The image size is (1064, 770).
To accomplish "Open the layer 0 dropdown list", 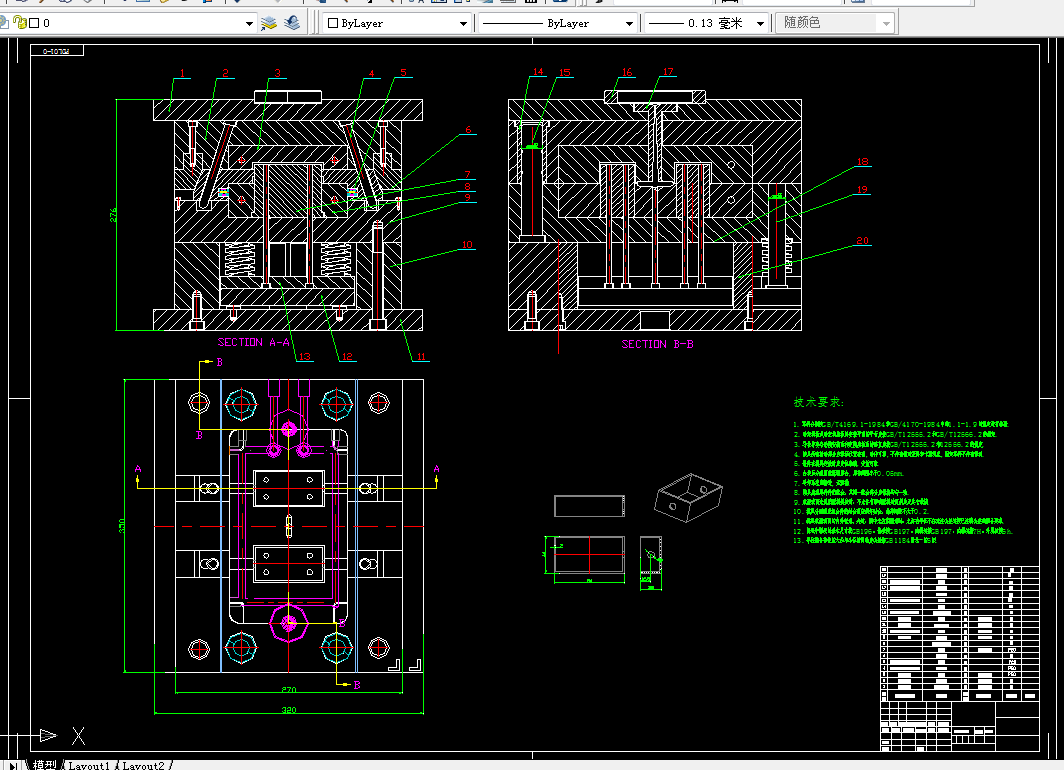I will point(249,23).
